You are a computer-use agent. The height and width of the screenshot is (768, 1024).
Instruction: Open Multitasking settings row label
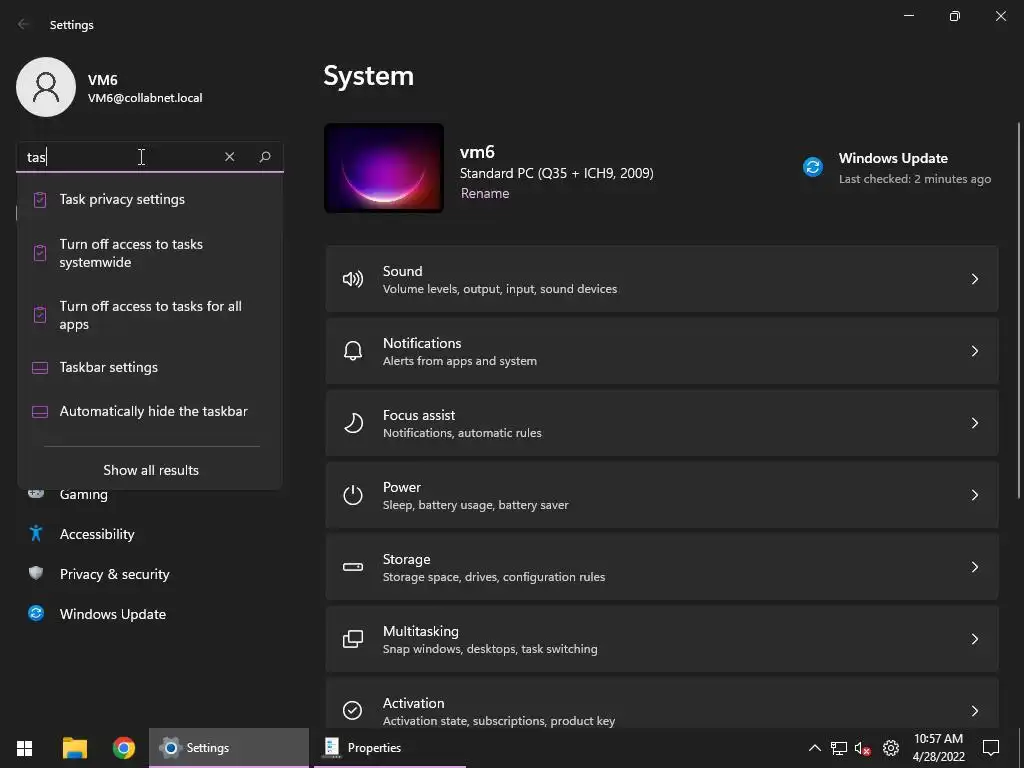pyautogui.click(x=421, y=632)
